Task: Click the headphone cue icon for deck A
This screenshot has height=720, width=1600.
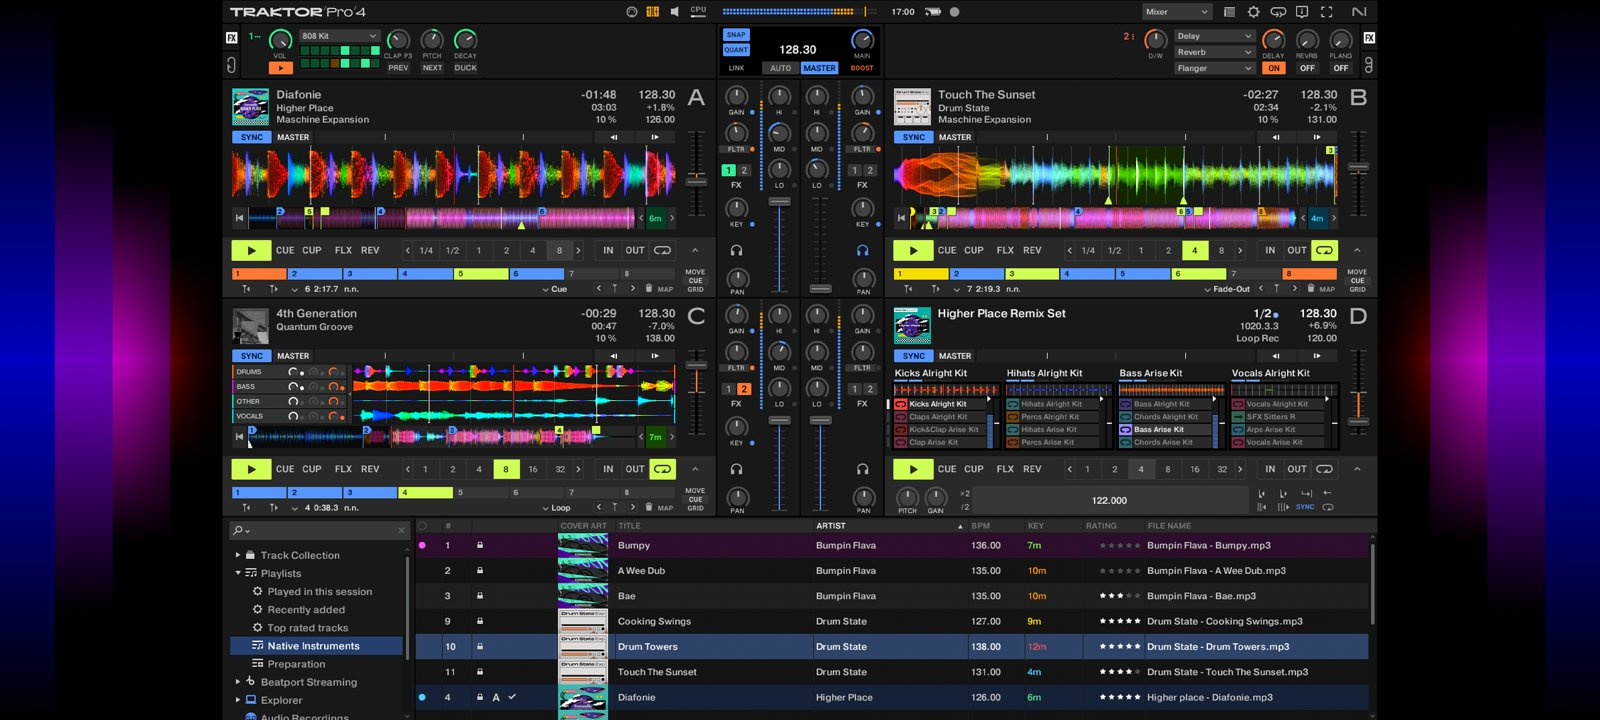Action: point(736,251)
